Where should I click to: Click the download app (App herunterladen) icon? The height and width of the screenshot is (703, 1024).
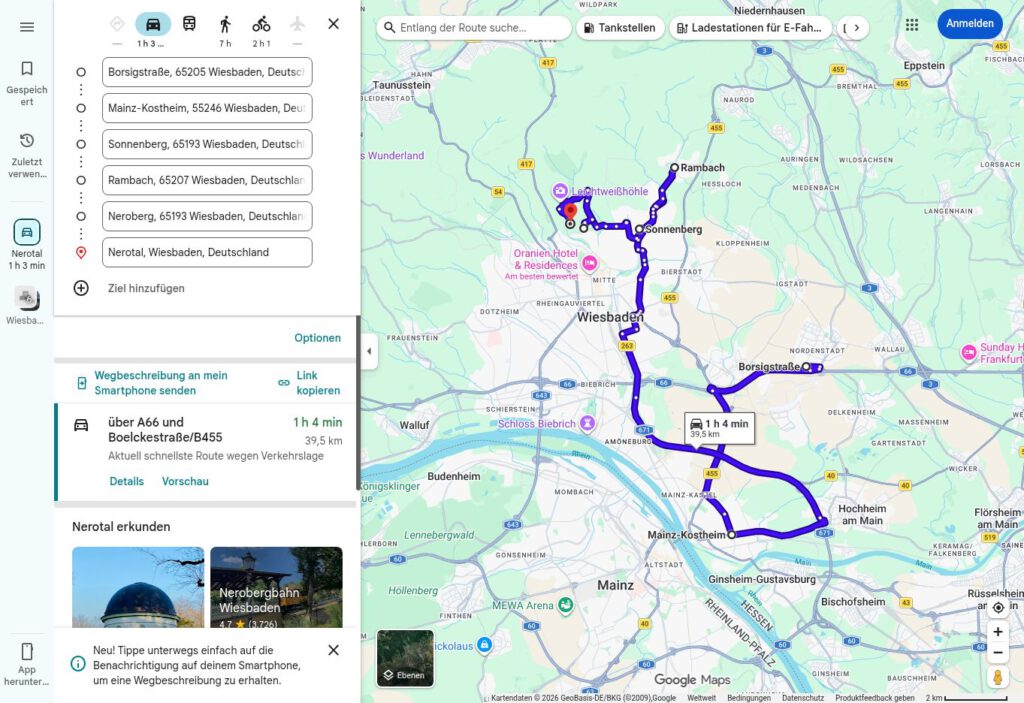tap(27, 651)
